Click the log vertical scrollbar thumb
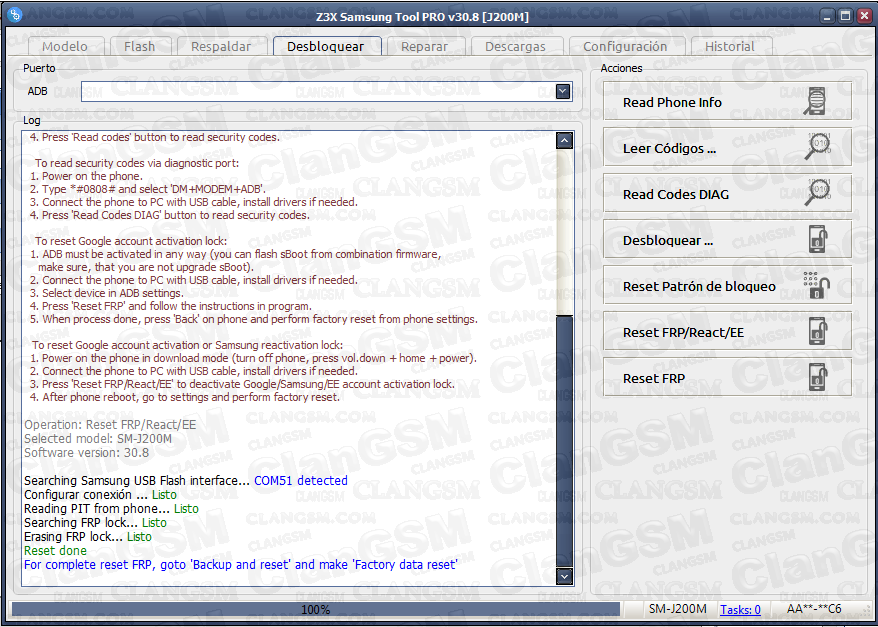The height and width of the screenshot is (627, 878). (564, 441)
